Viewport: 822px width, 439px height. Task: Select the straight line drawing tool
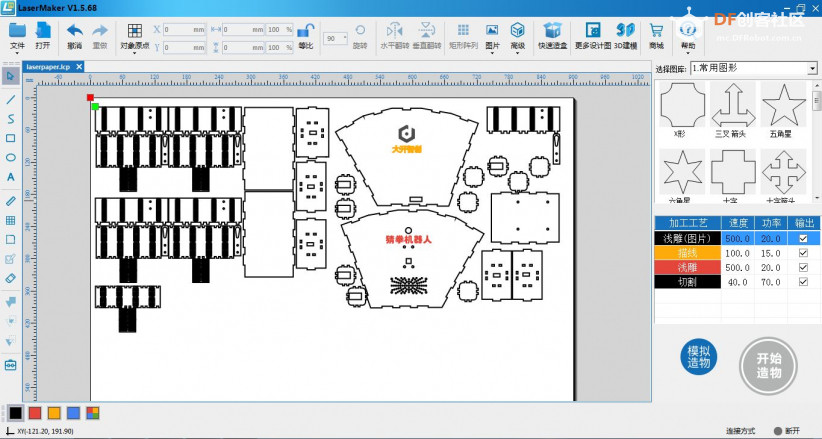10,100
